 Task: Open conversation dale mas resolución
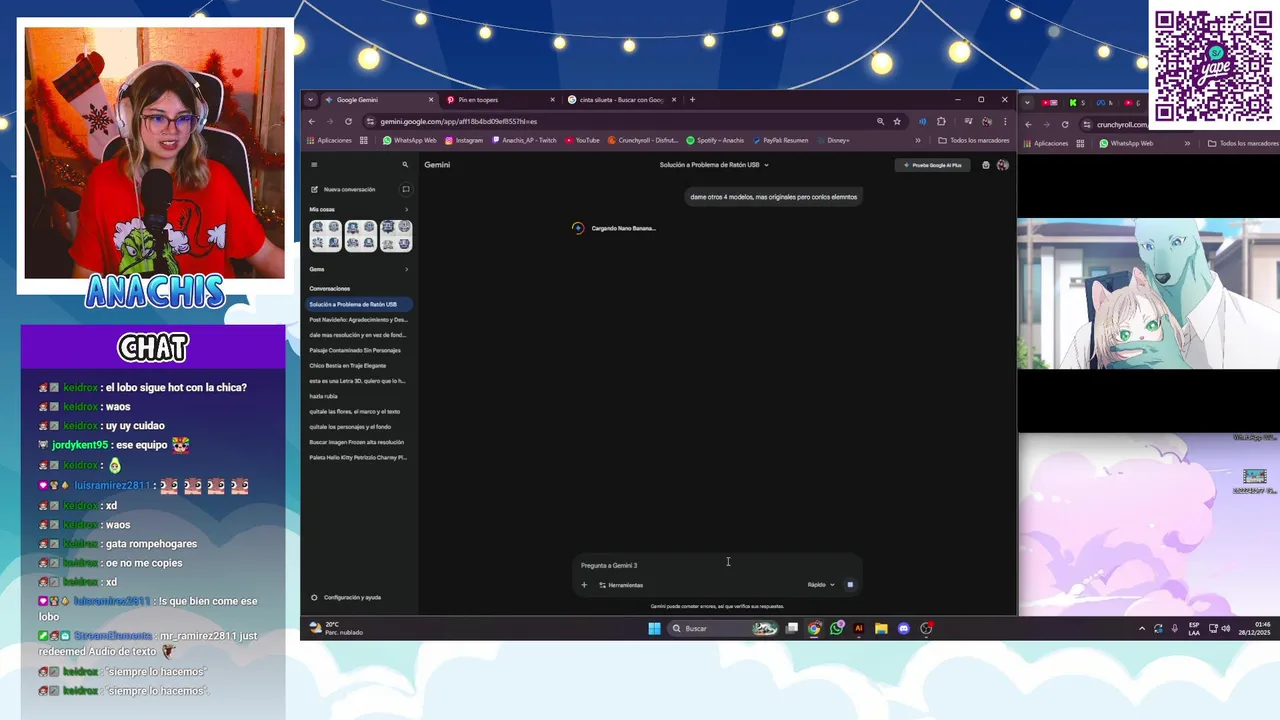tap(359, 335)
